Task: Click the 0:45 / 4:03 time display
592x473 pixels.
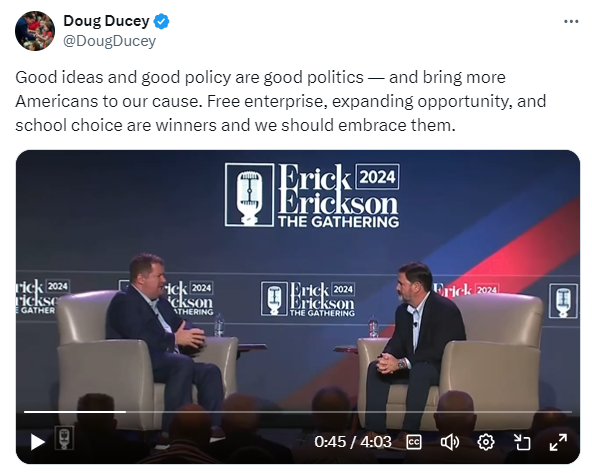Action: point(353,442)
